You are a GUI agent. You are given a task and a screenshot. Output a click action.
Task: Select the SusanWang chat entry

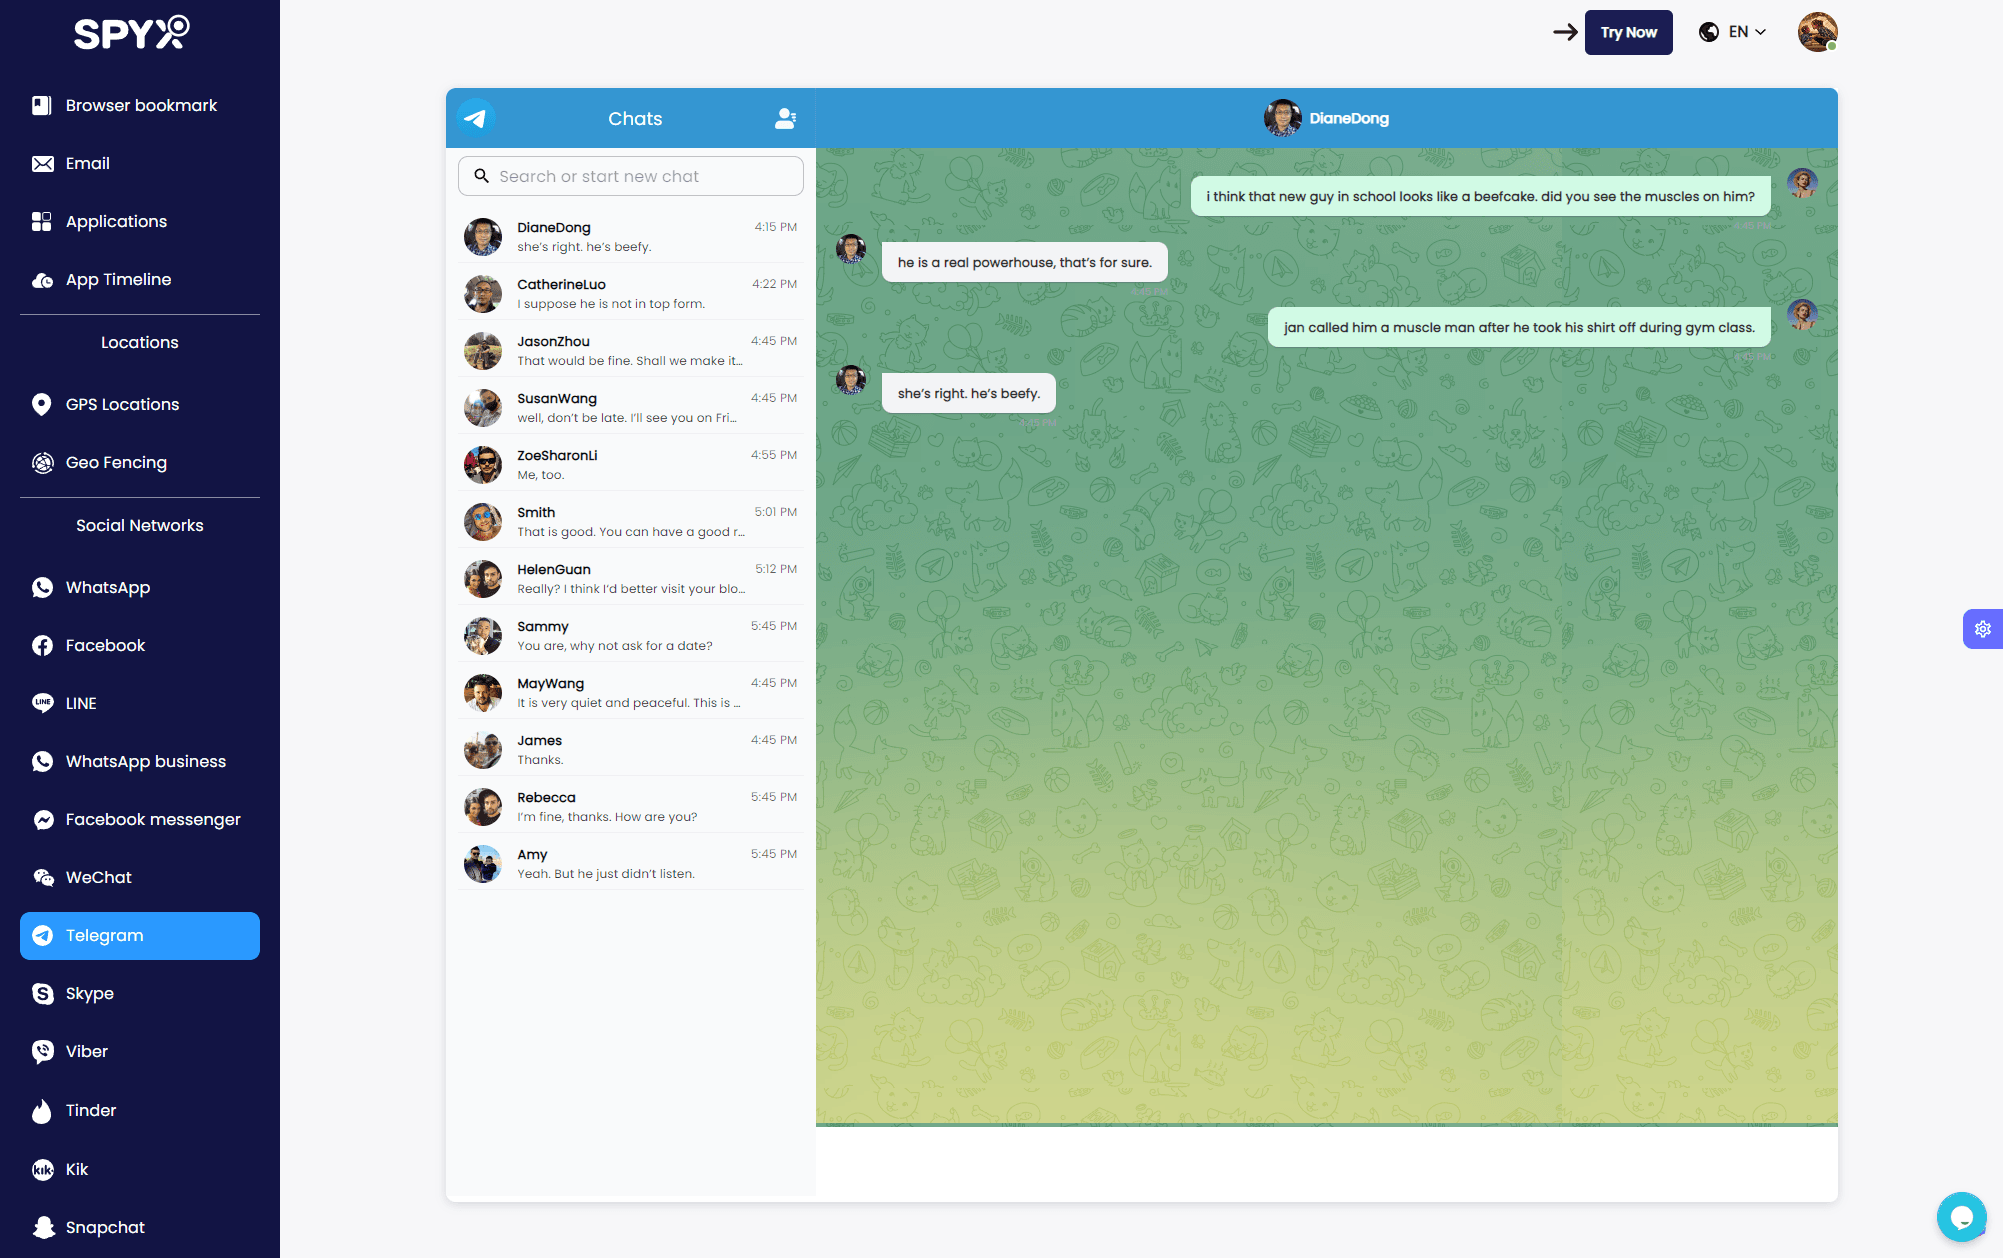(x=630, y=406)
